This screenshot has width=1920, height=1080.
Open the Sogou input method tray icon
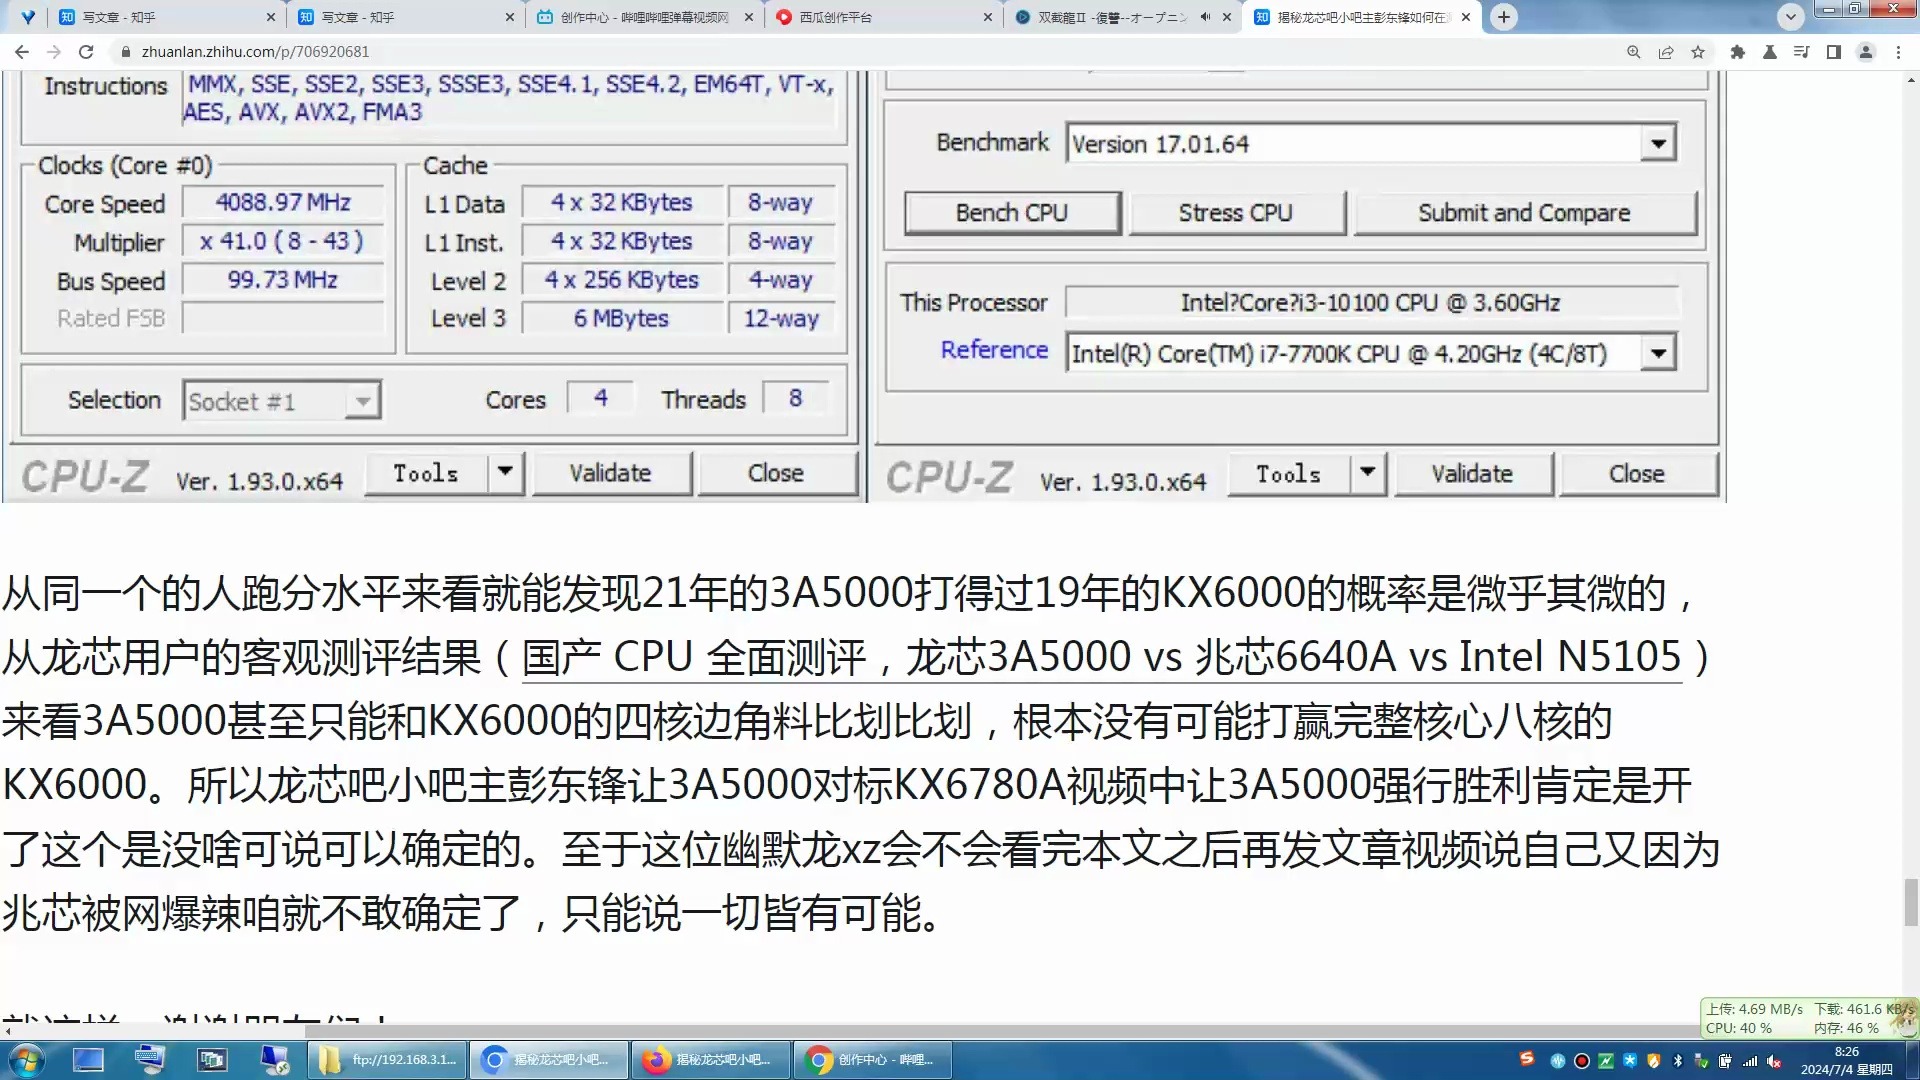click(x=1527, y=1059)
